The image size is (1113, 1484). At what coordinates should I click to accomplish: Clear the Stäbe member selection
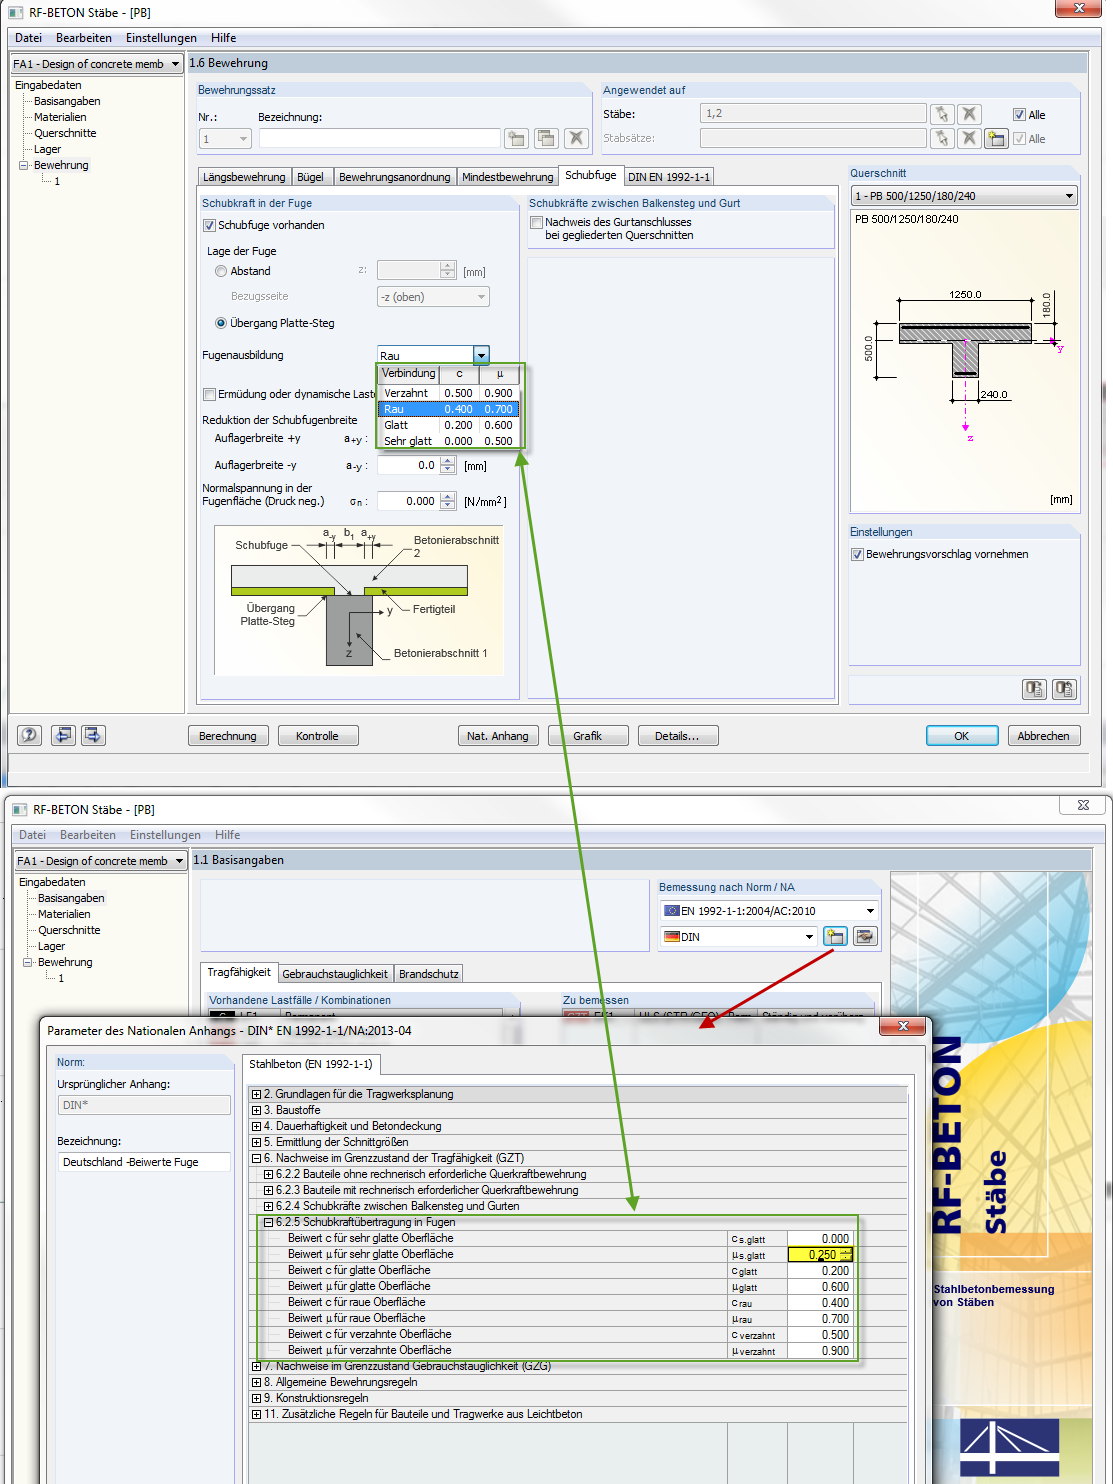tap(969, 114)
